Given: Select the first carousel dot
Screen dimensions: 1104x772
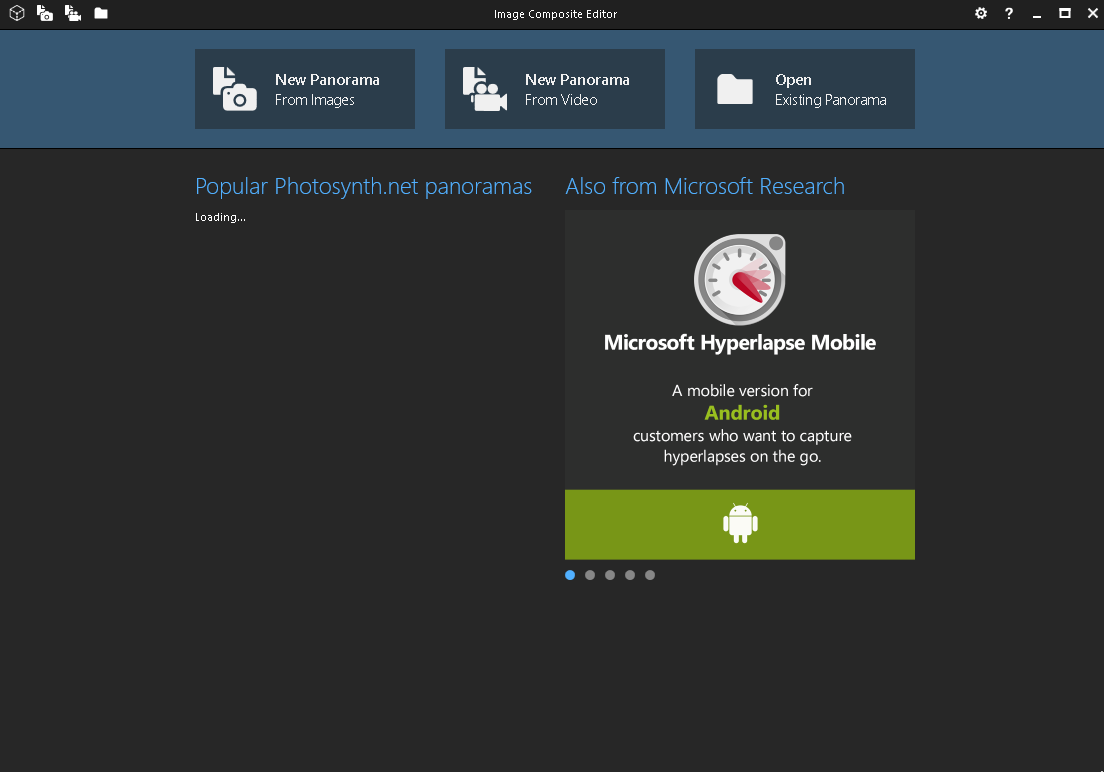Looking at the screenshot, I should point(570,575).
